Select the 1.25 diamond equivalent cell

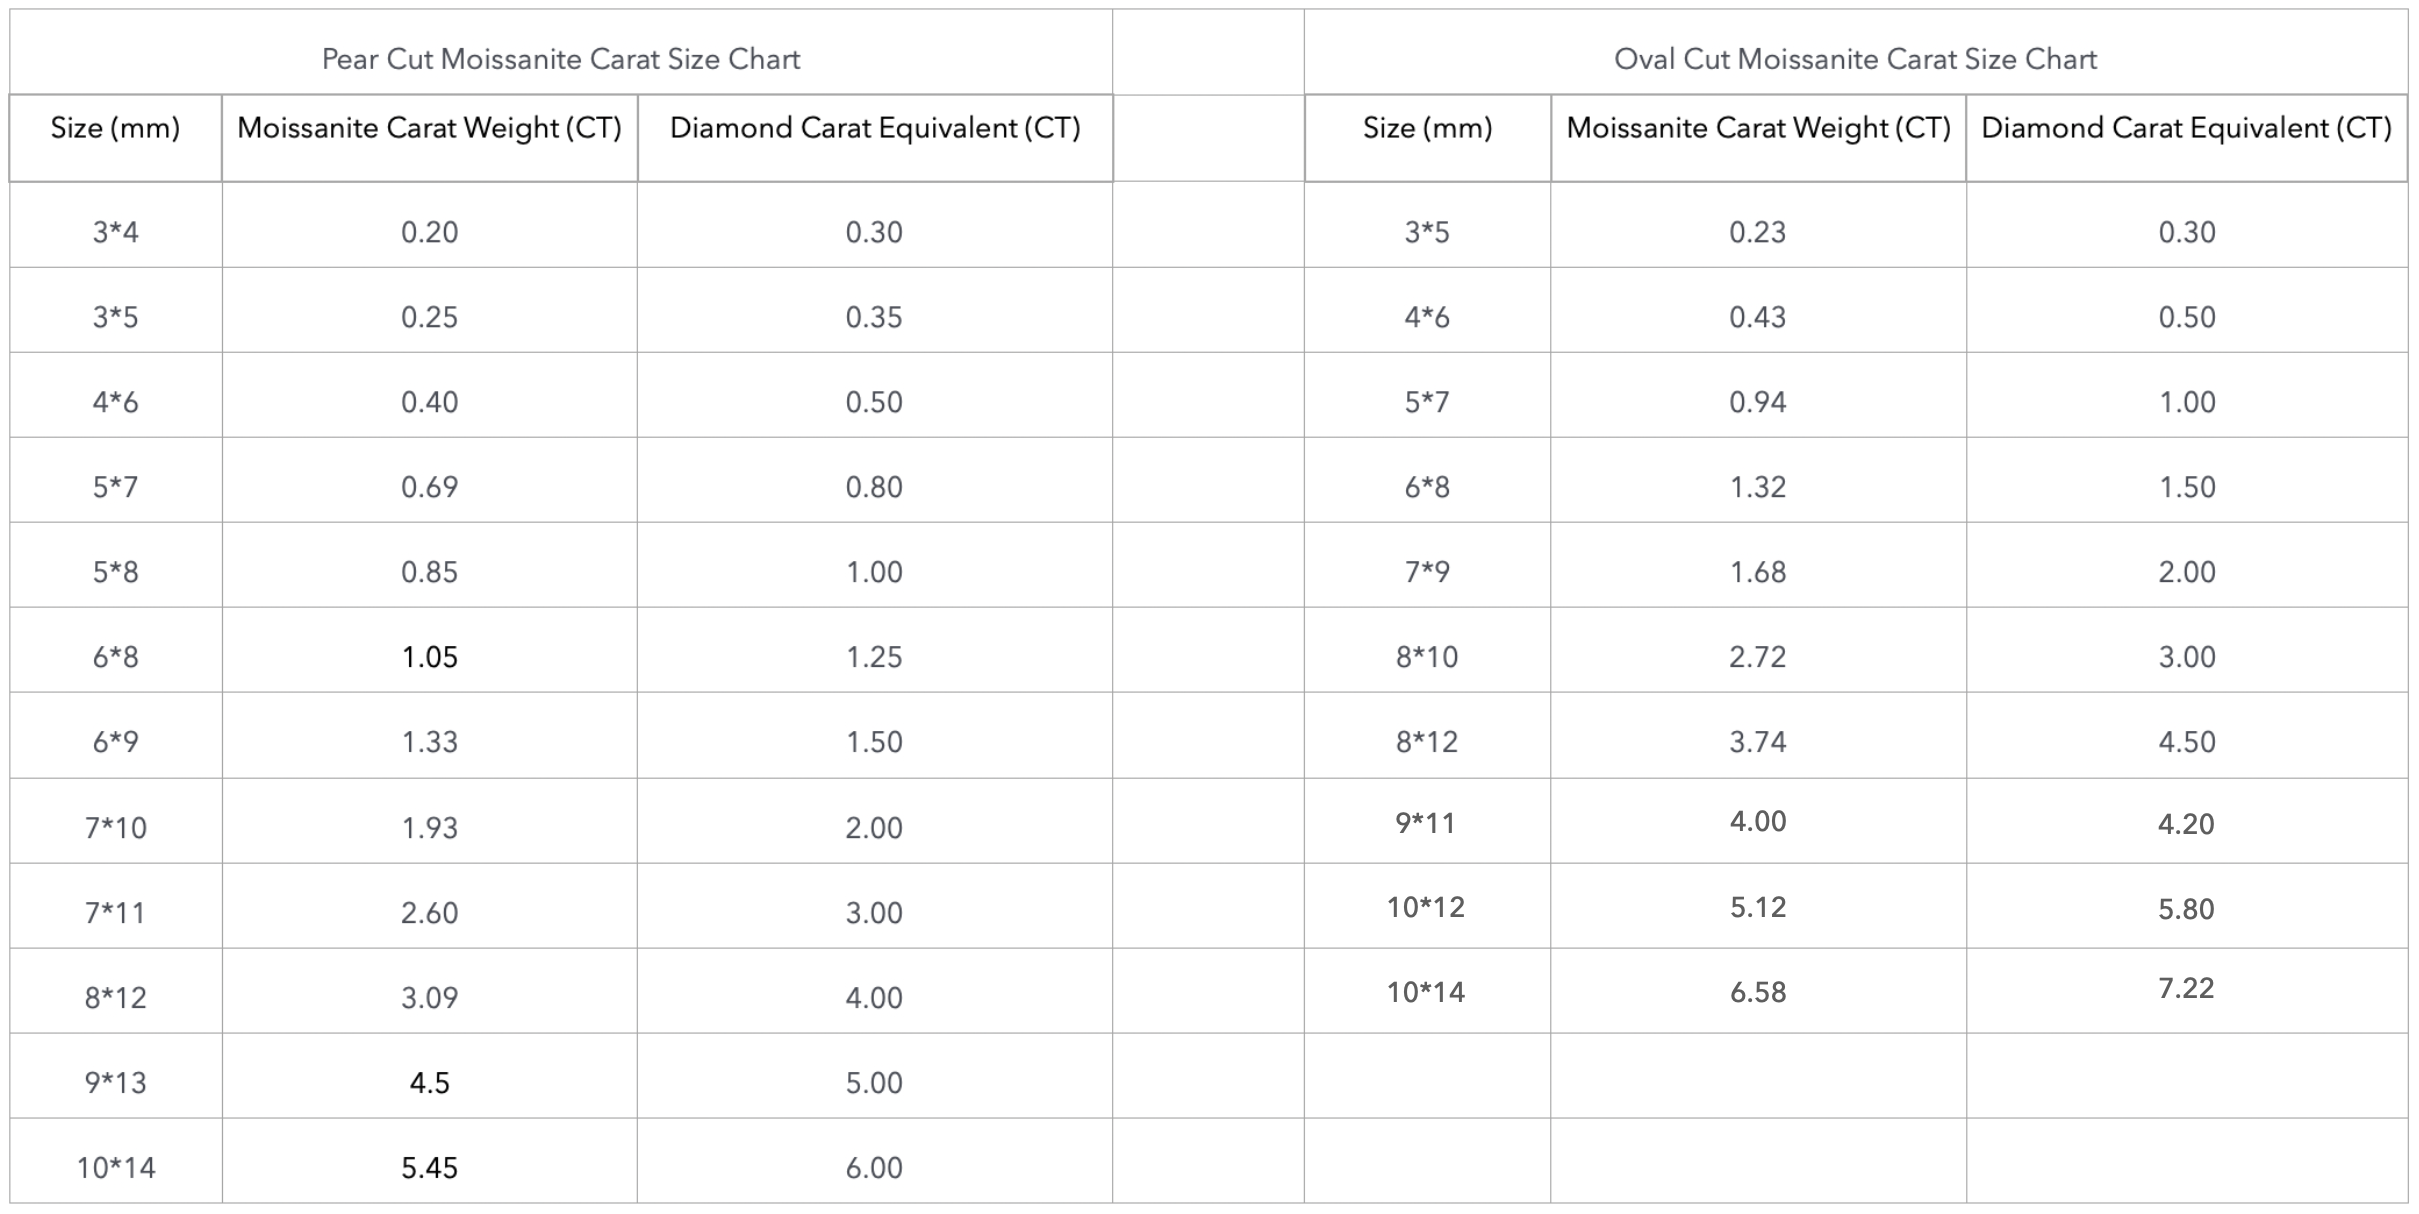coord(874,657)
